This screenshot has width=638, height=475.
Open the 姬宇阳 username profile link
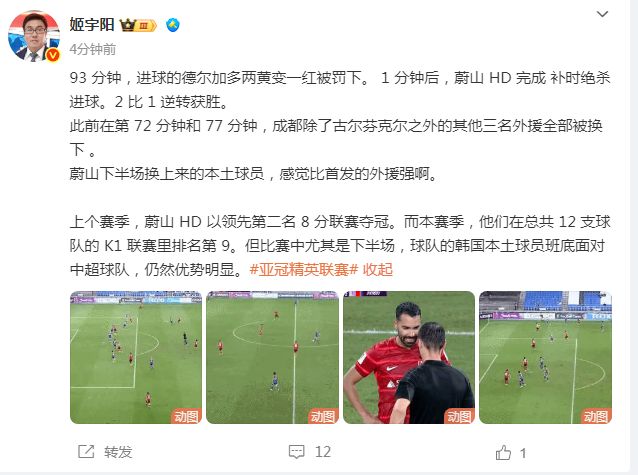(x=92, y=25)
